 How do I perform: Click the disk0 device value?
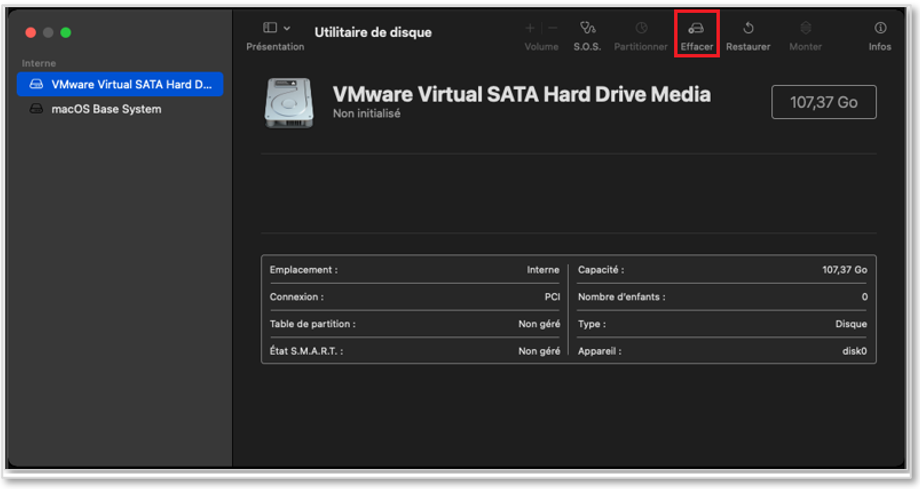tap(854, 351)
